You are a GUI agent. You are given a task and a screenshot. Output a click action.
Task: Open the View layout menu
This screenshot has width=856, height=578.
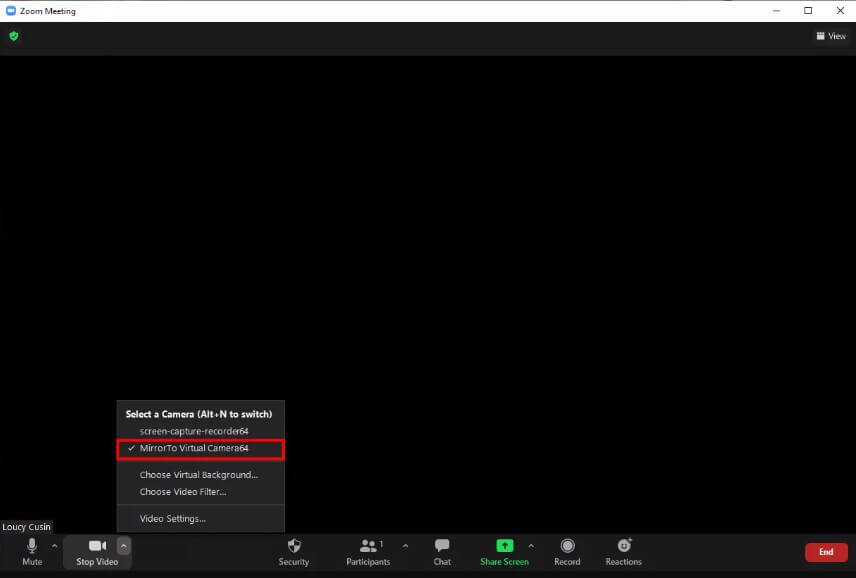pos(831,36)
